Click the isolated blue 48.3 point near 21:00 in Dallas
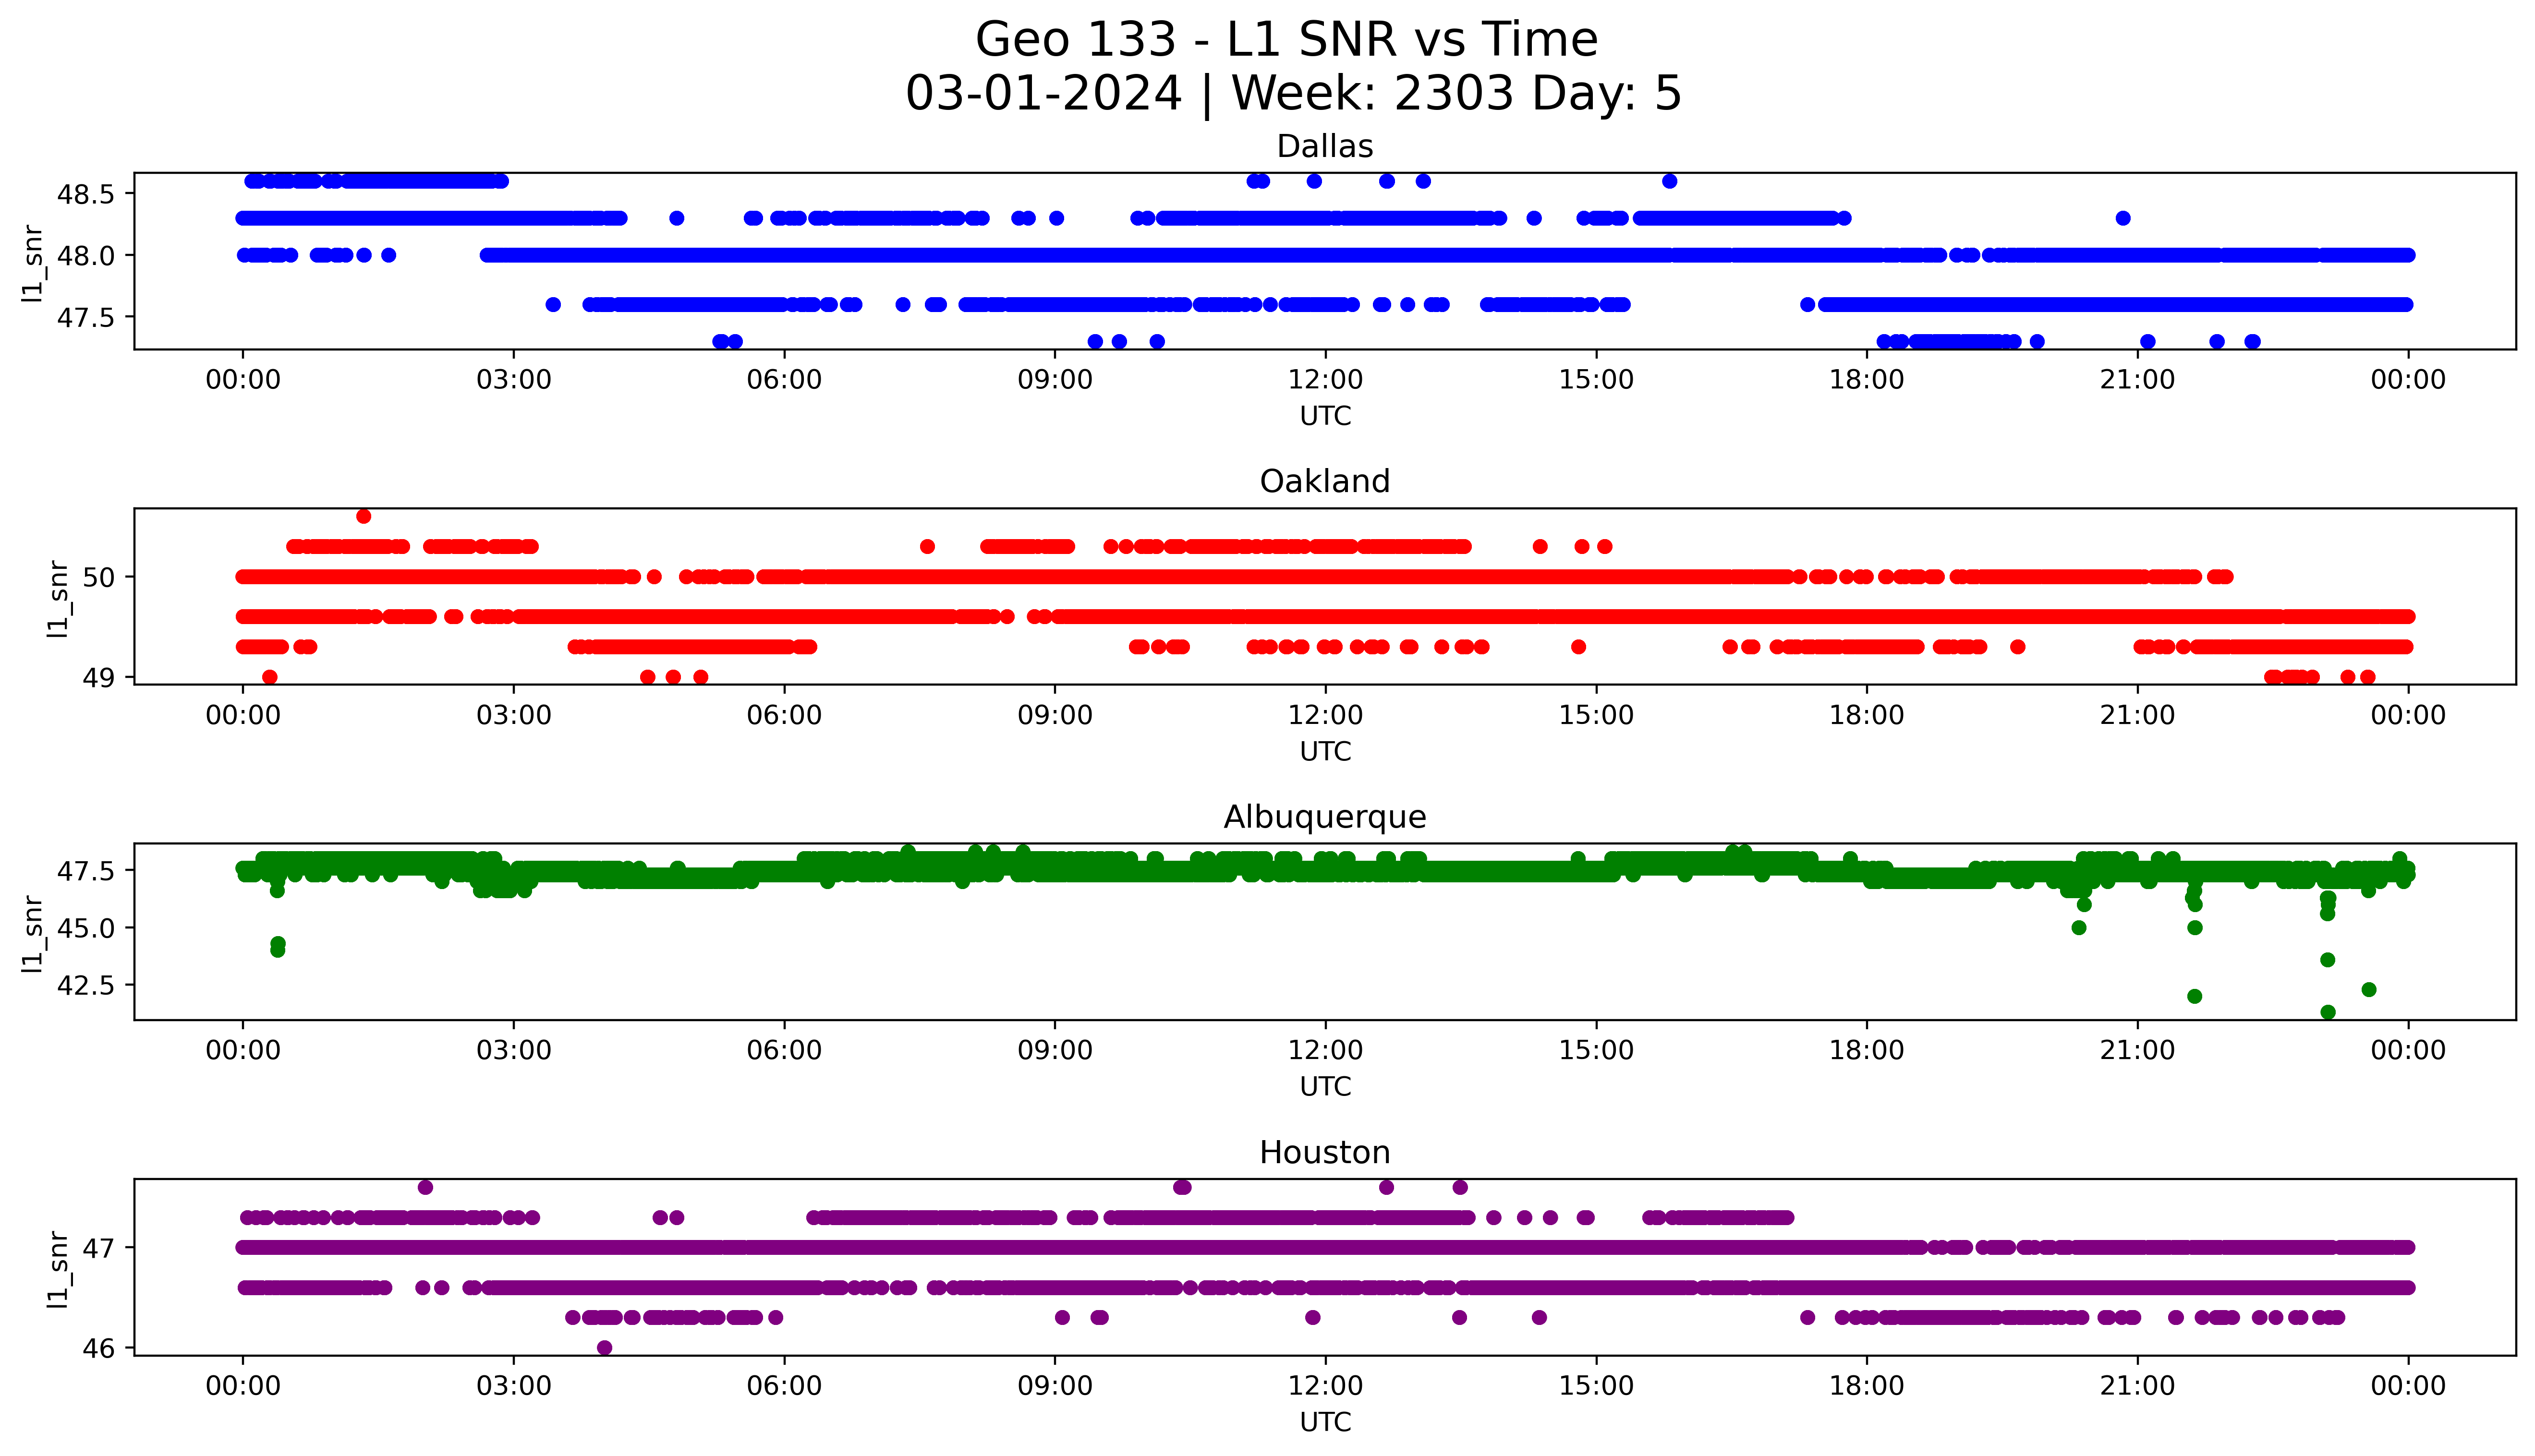 coord(2123,218)
